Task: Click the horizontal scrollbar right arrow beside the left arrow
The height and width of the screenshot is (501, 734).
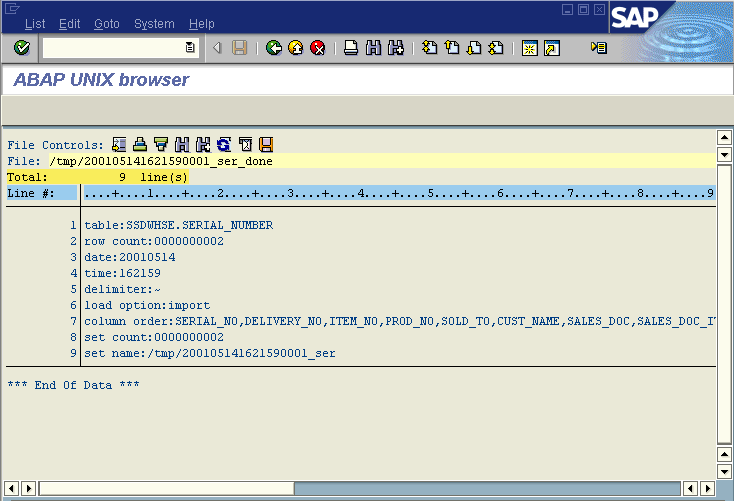Action: [29, 488]
